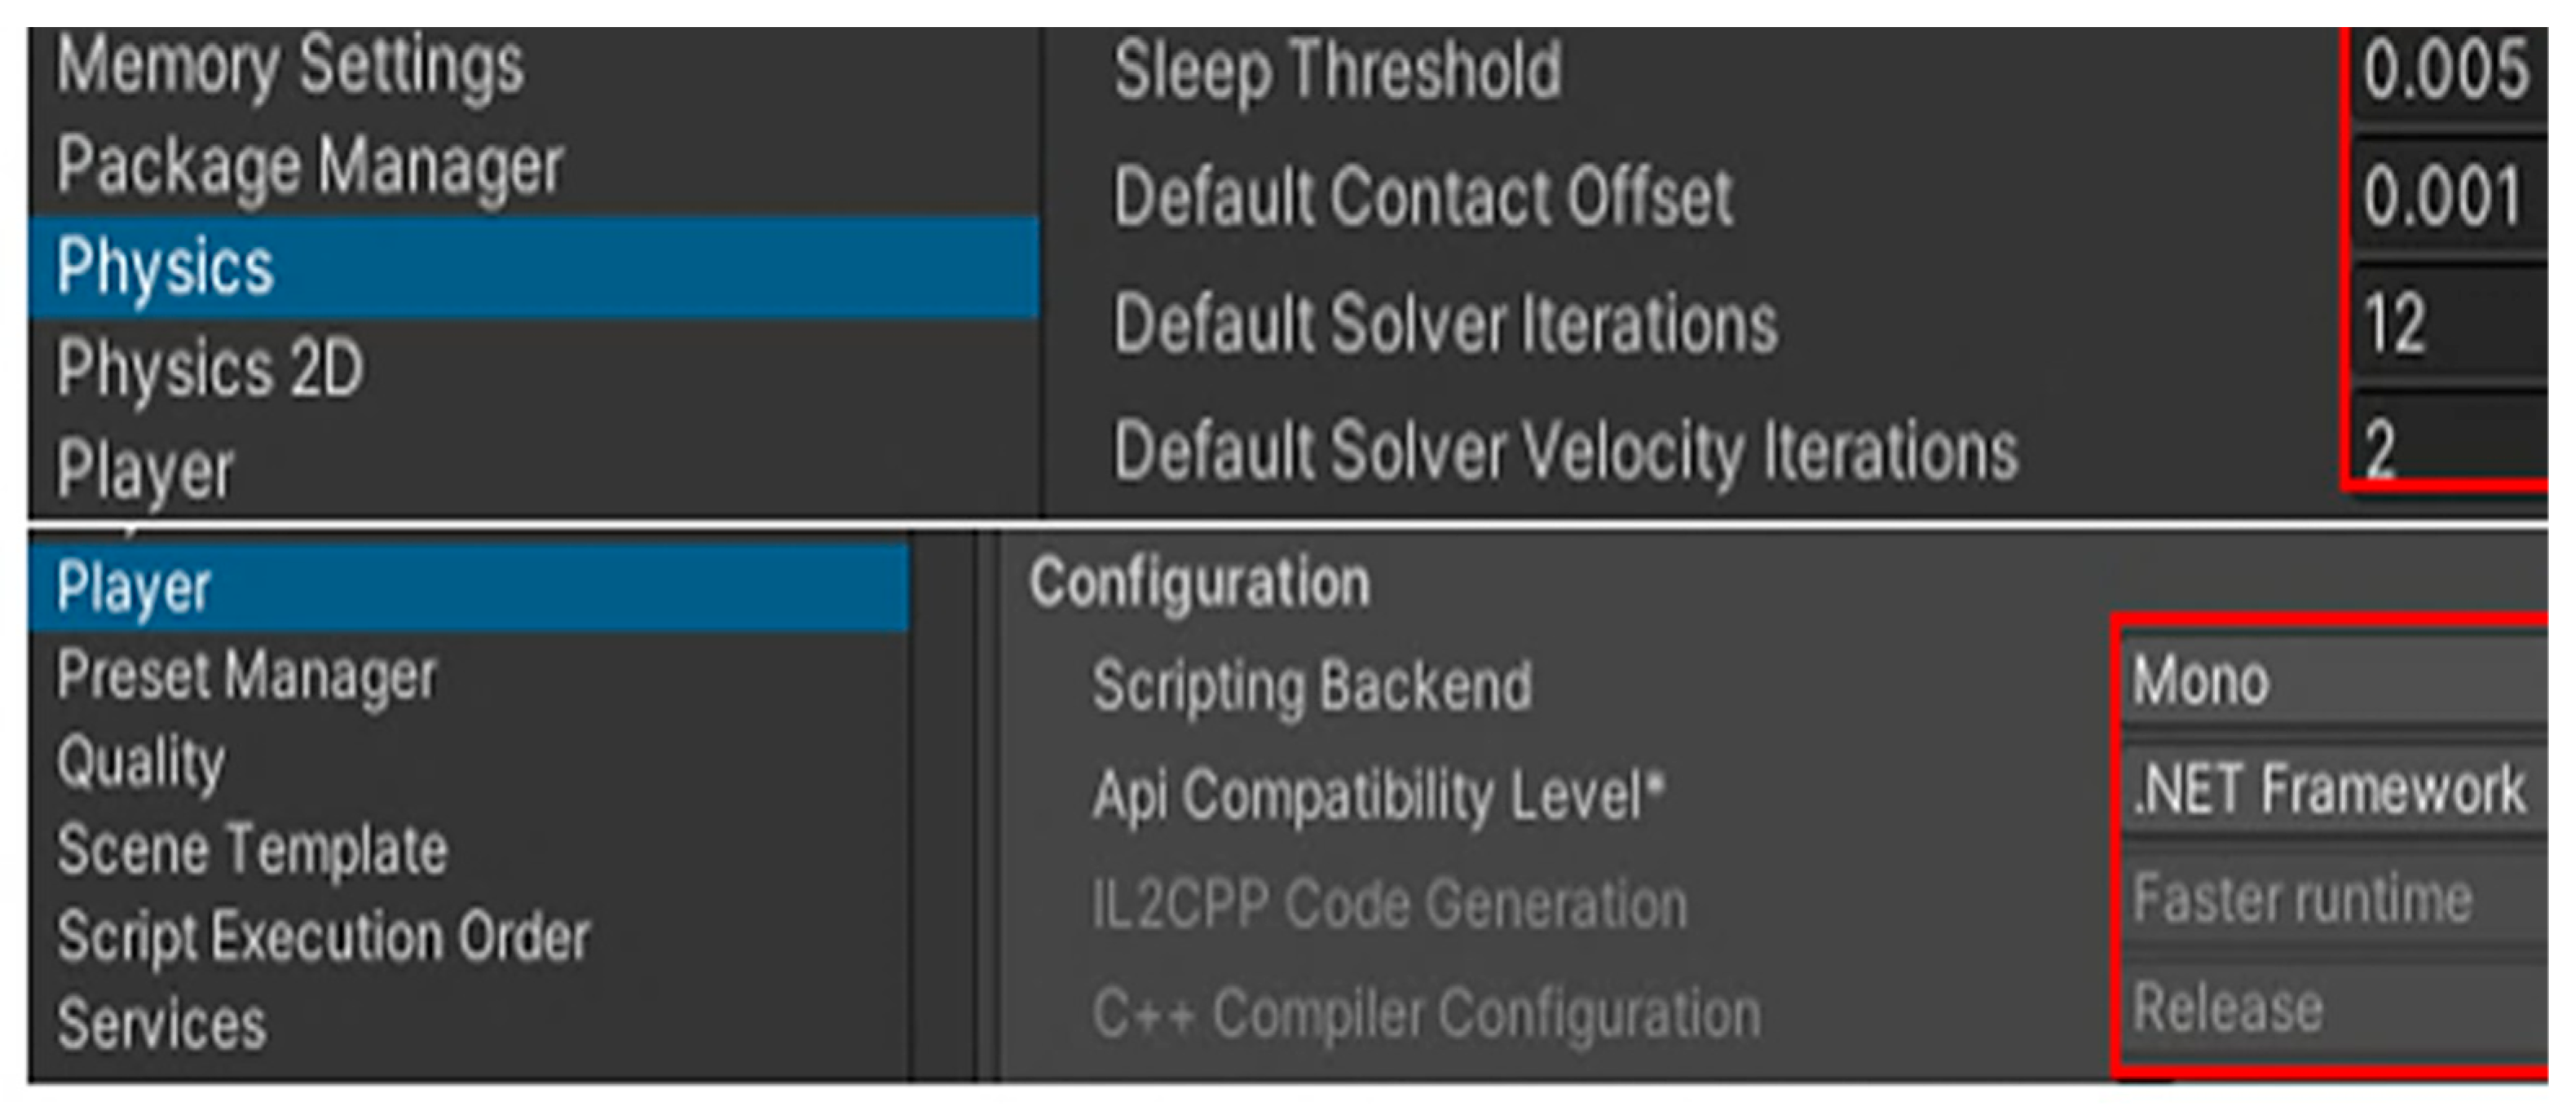Open the Preset Manager settings
The image size is (2576, 1115).
(247, 676)
